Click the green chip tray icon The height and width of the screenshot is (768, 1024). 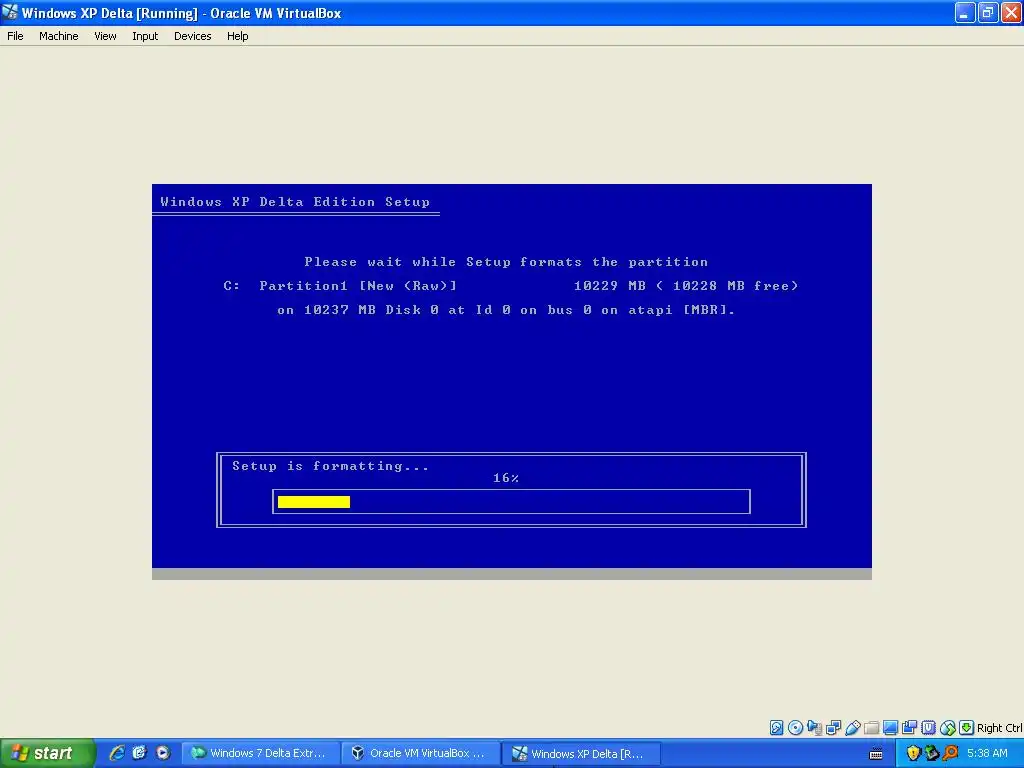(932, 753)
